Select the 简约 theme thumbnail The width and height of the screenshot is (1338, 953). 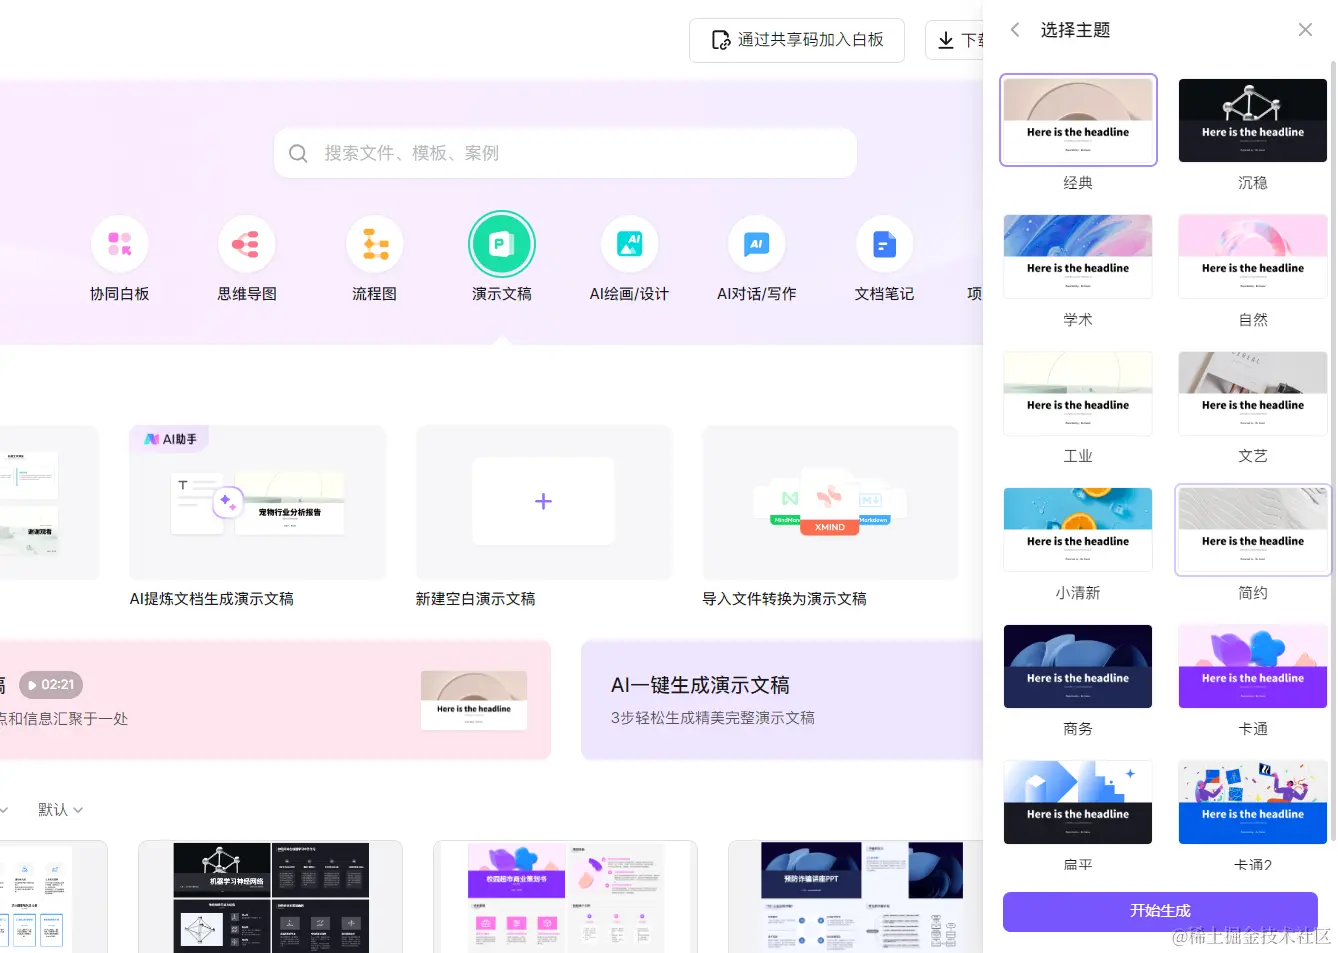(x=1253, y=529)
